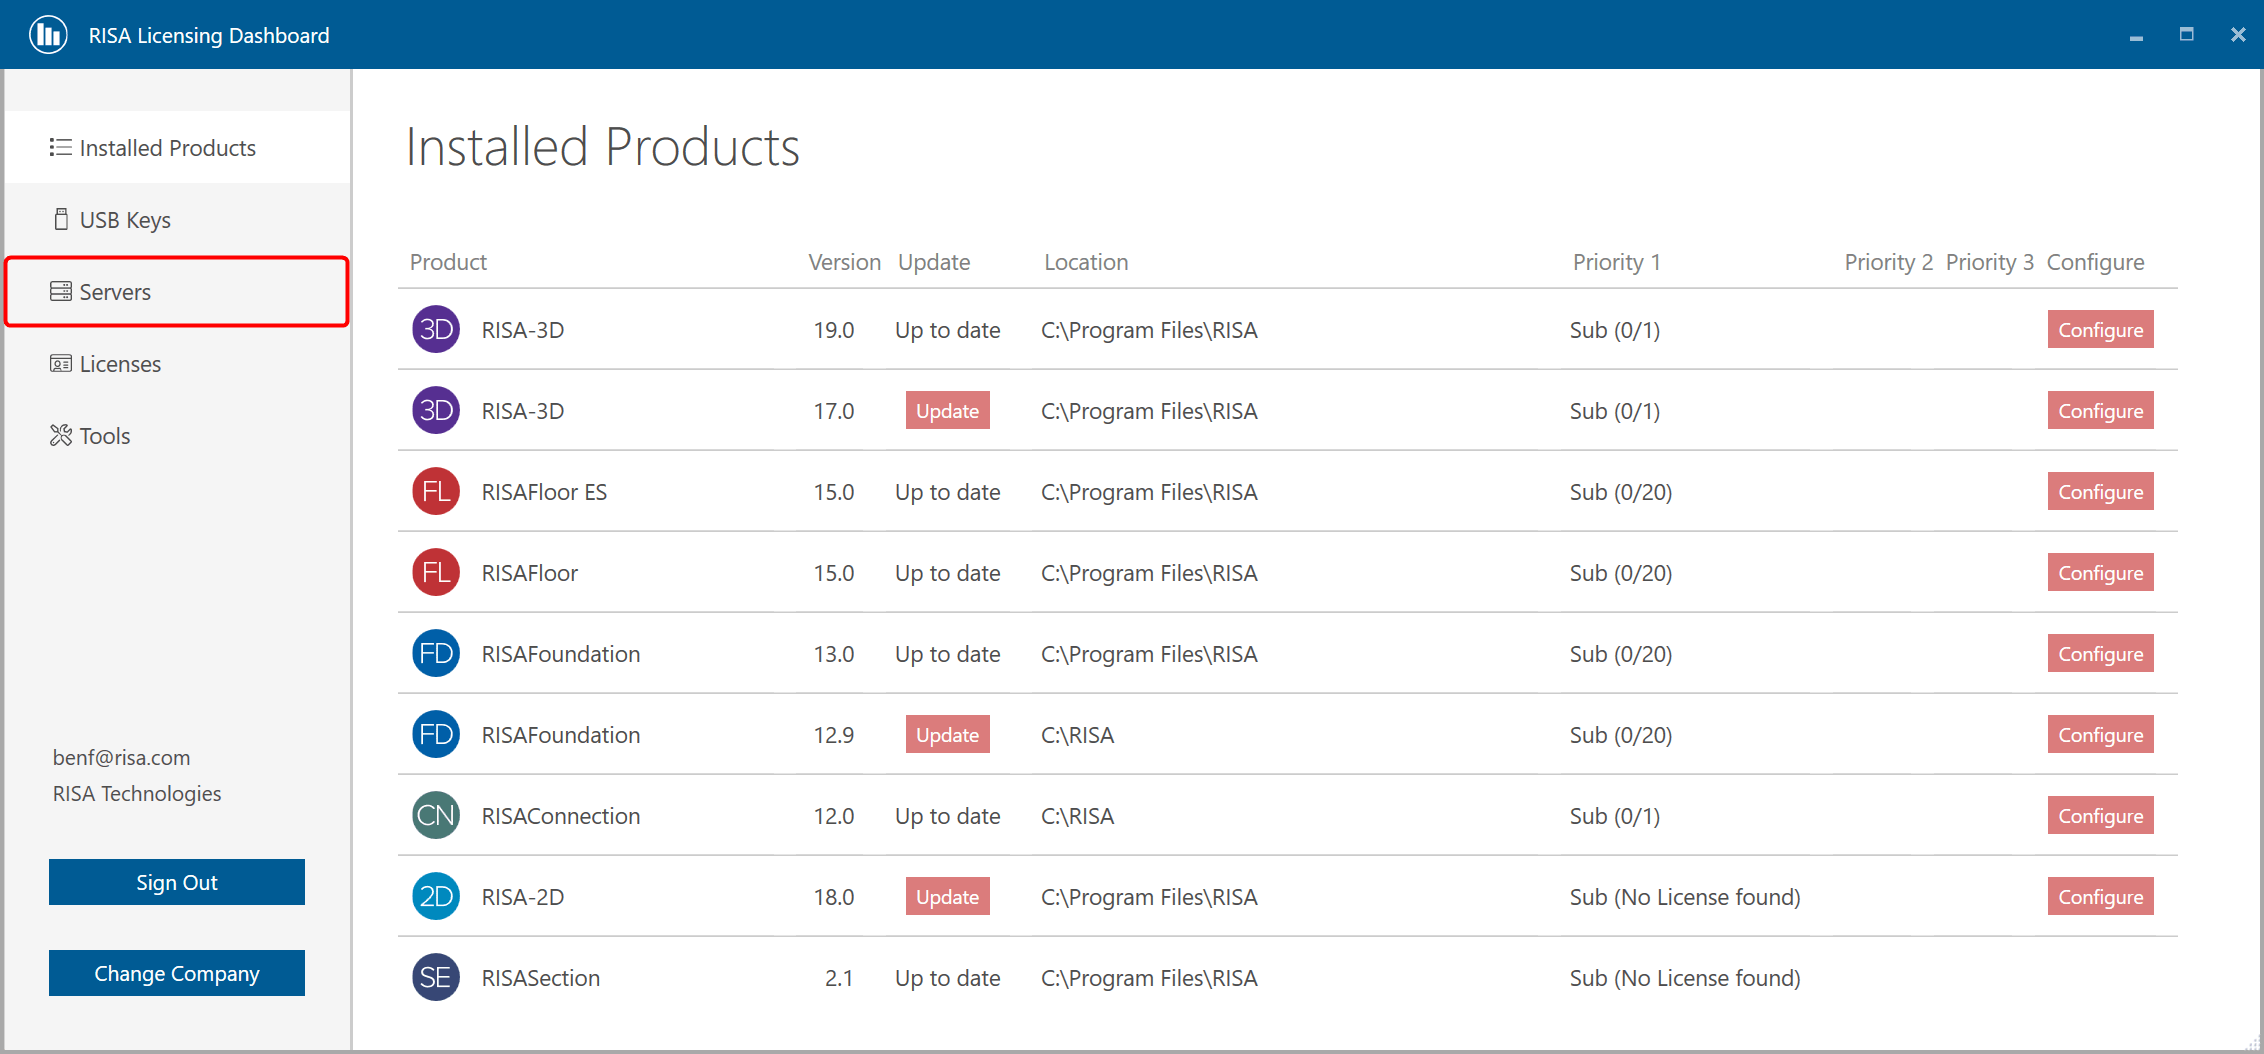Screen dimensions: 2264x1054
Task: Click the purple 3D icon for RISA-3D version 19.0
Action: pyautogui.click(x=436, y=330)
